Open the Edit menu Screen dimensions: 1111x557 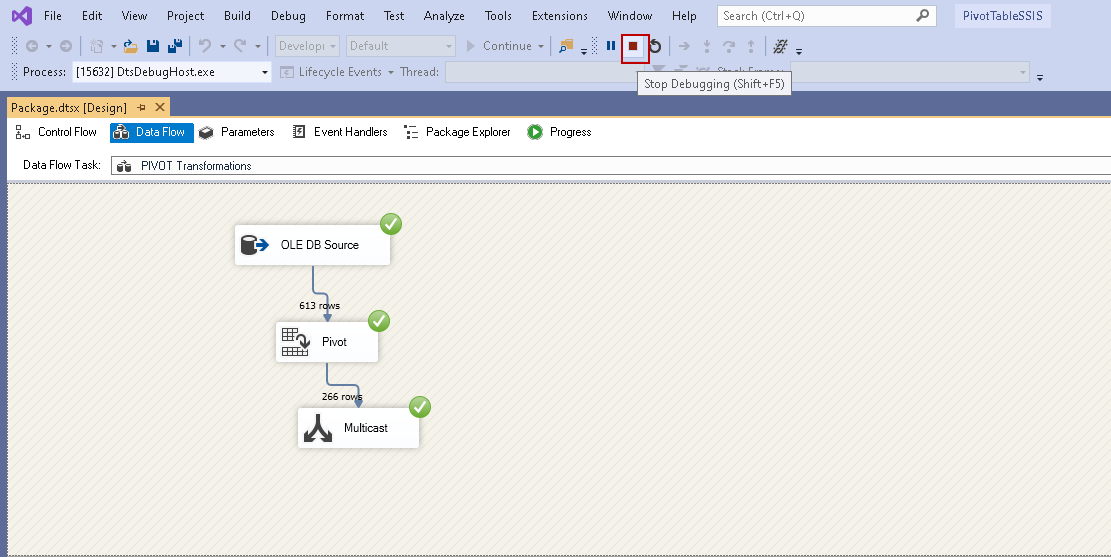[x=91, y=16]
